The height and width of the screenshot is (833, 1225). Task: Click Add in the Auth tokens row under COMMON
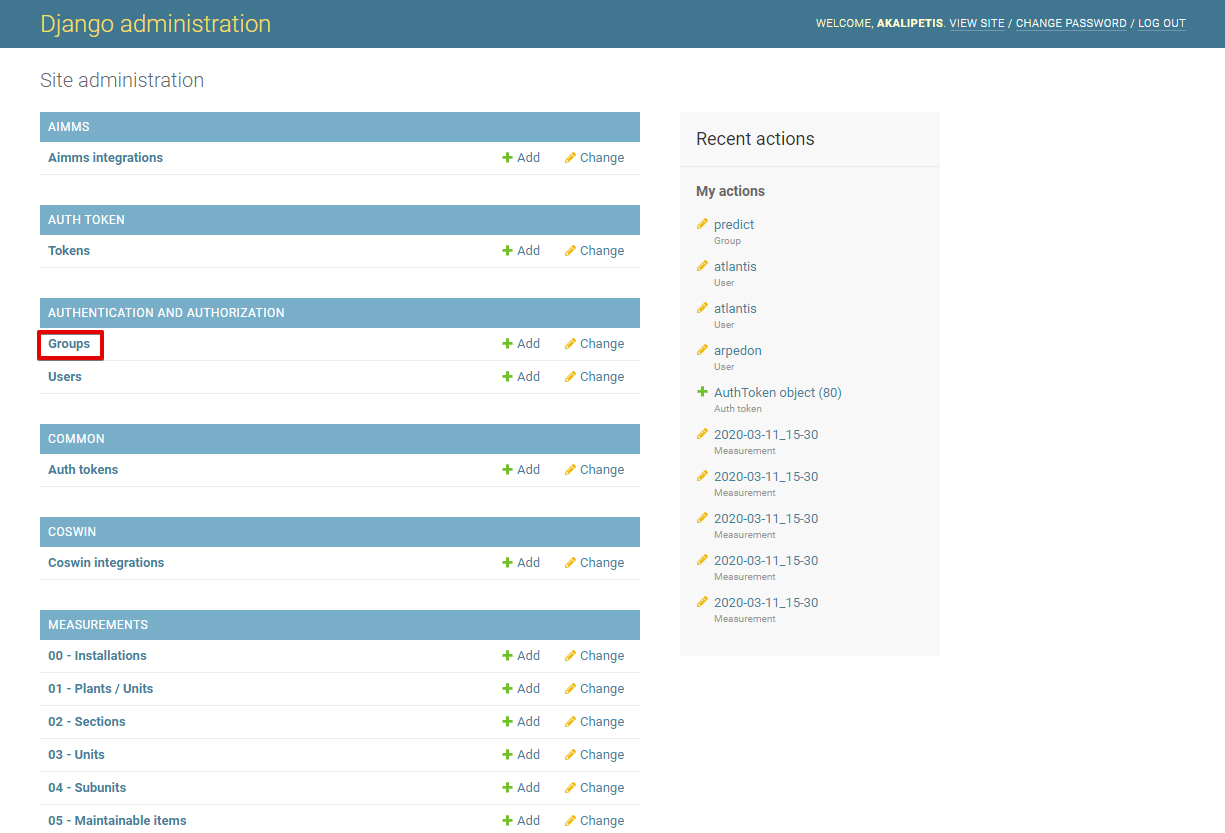521,470
